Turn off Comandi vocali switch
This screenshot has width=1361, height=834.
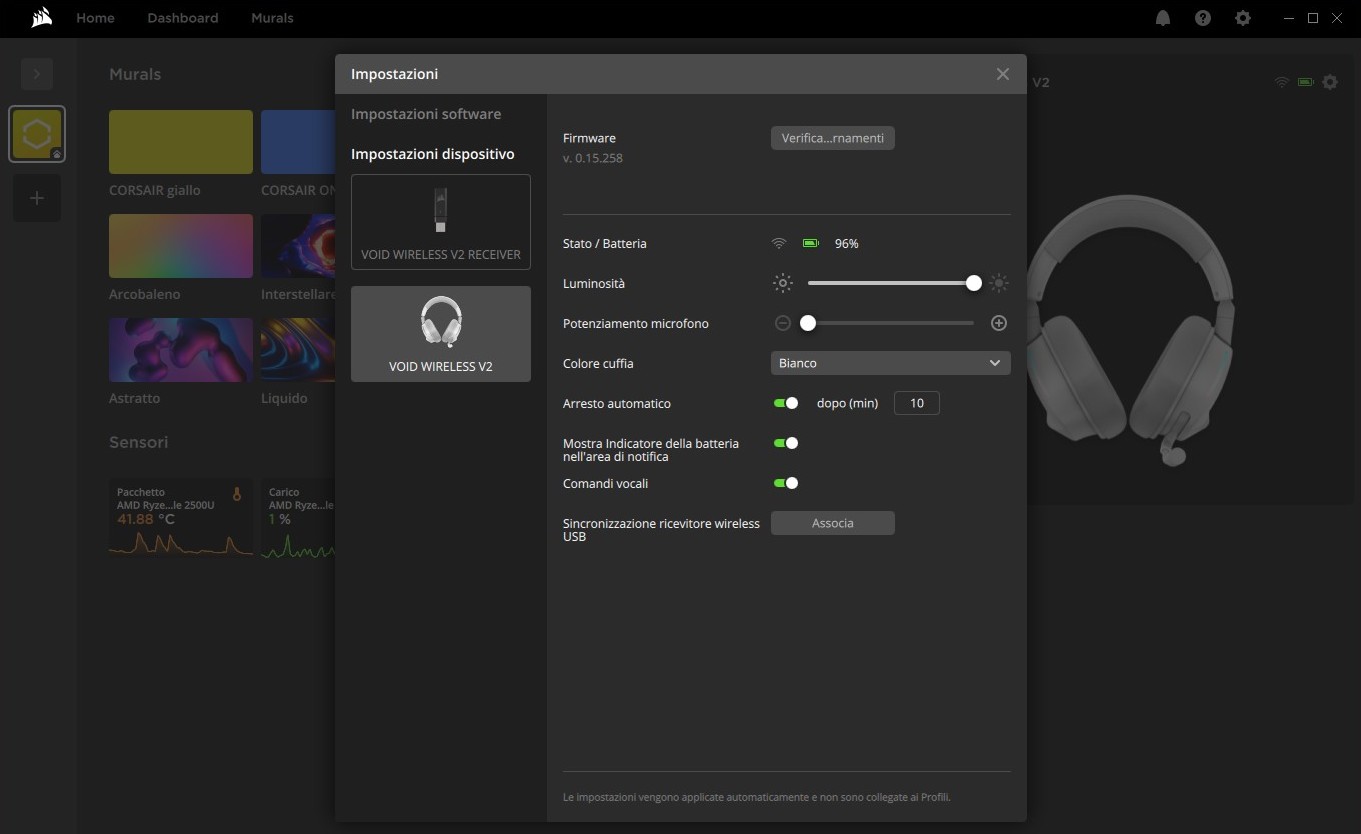point(786,483)
